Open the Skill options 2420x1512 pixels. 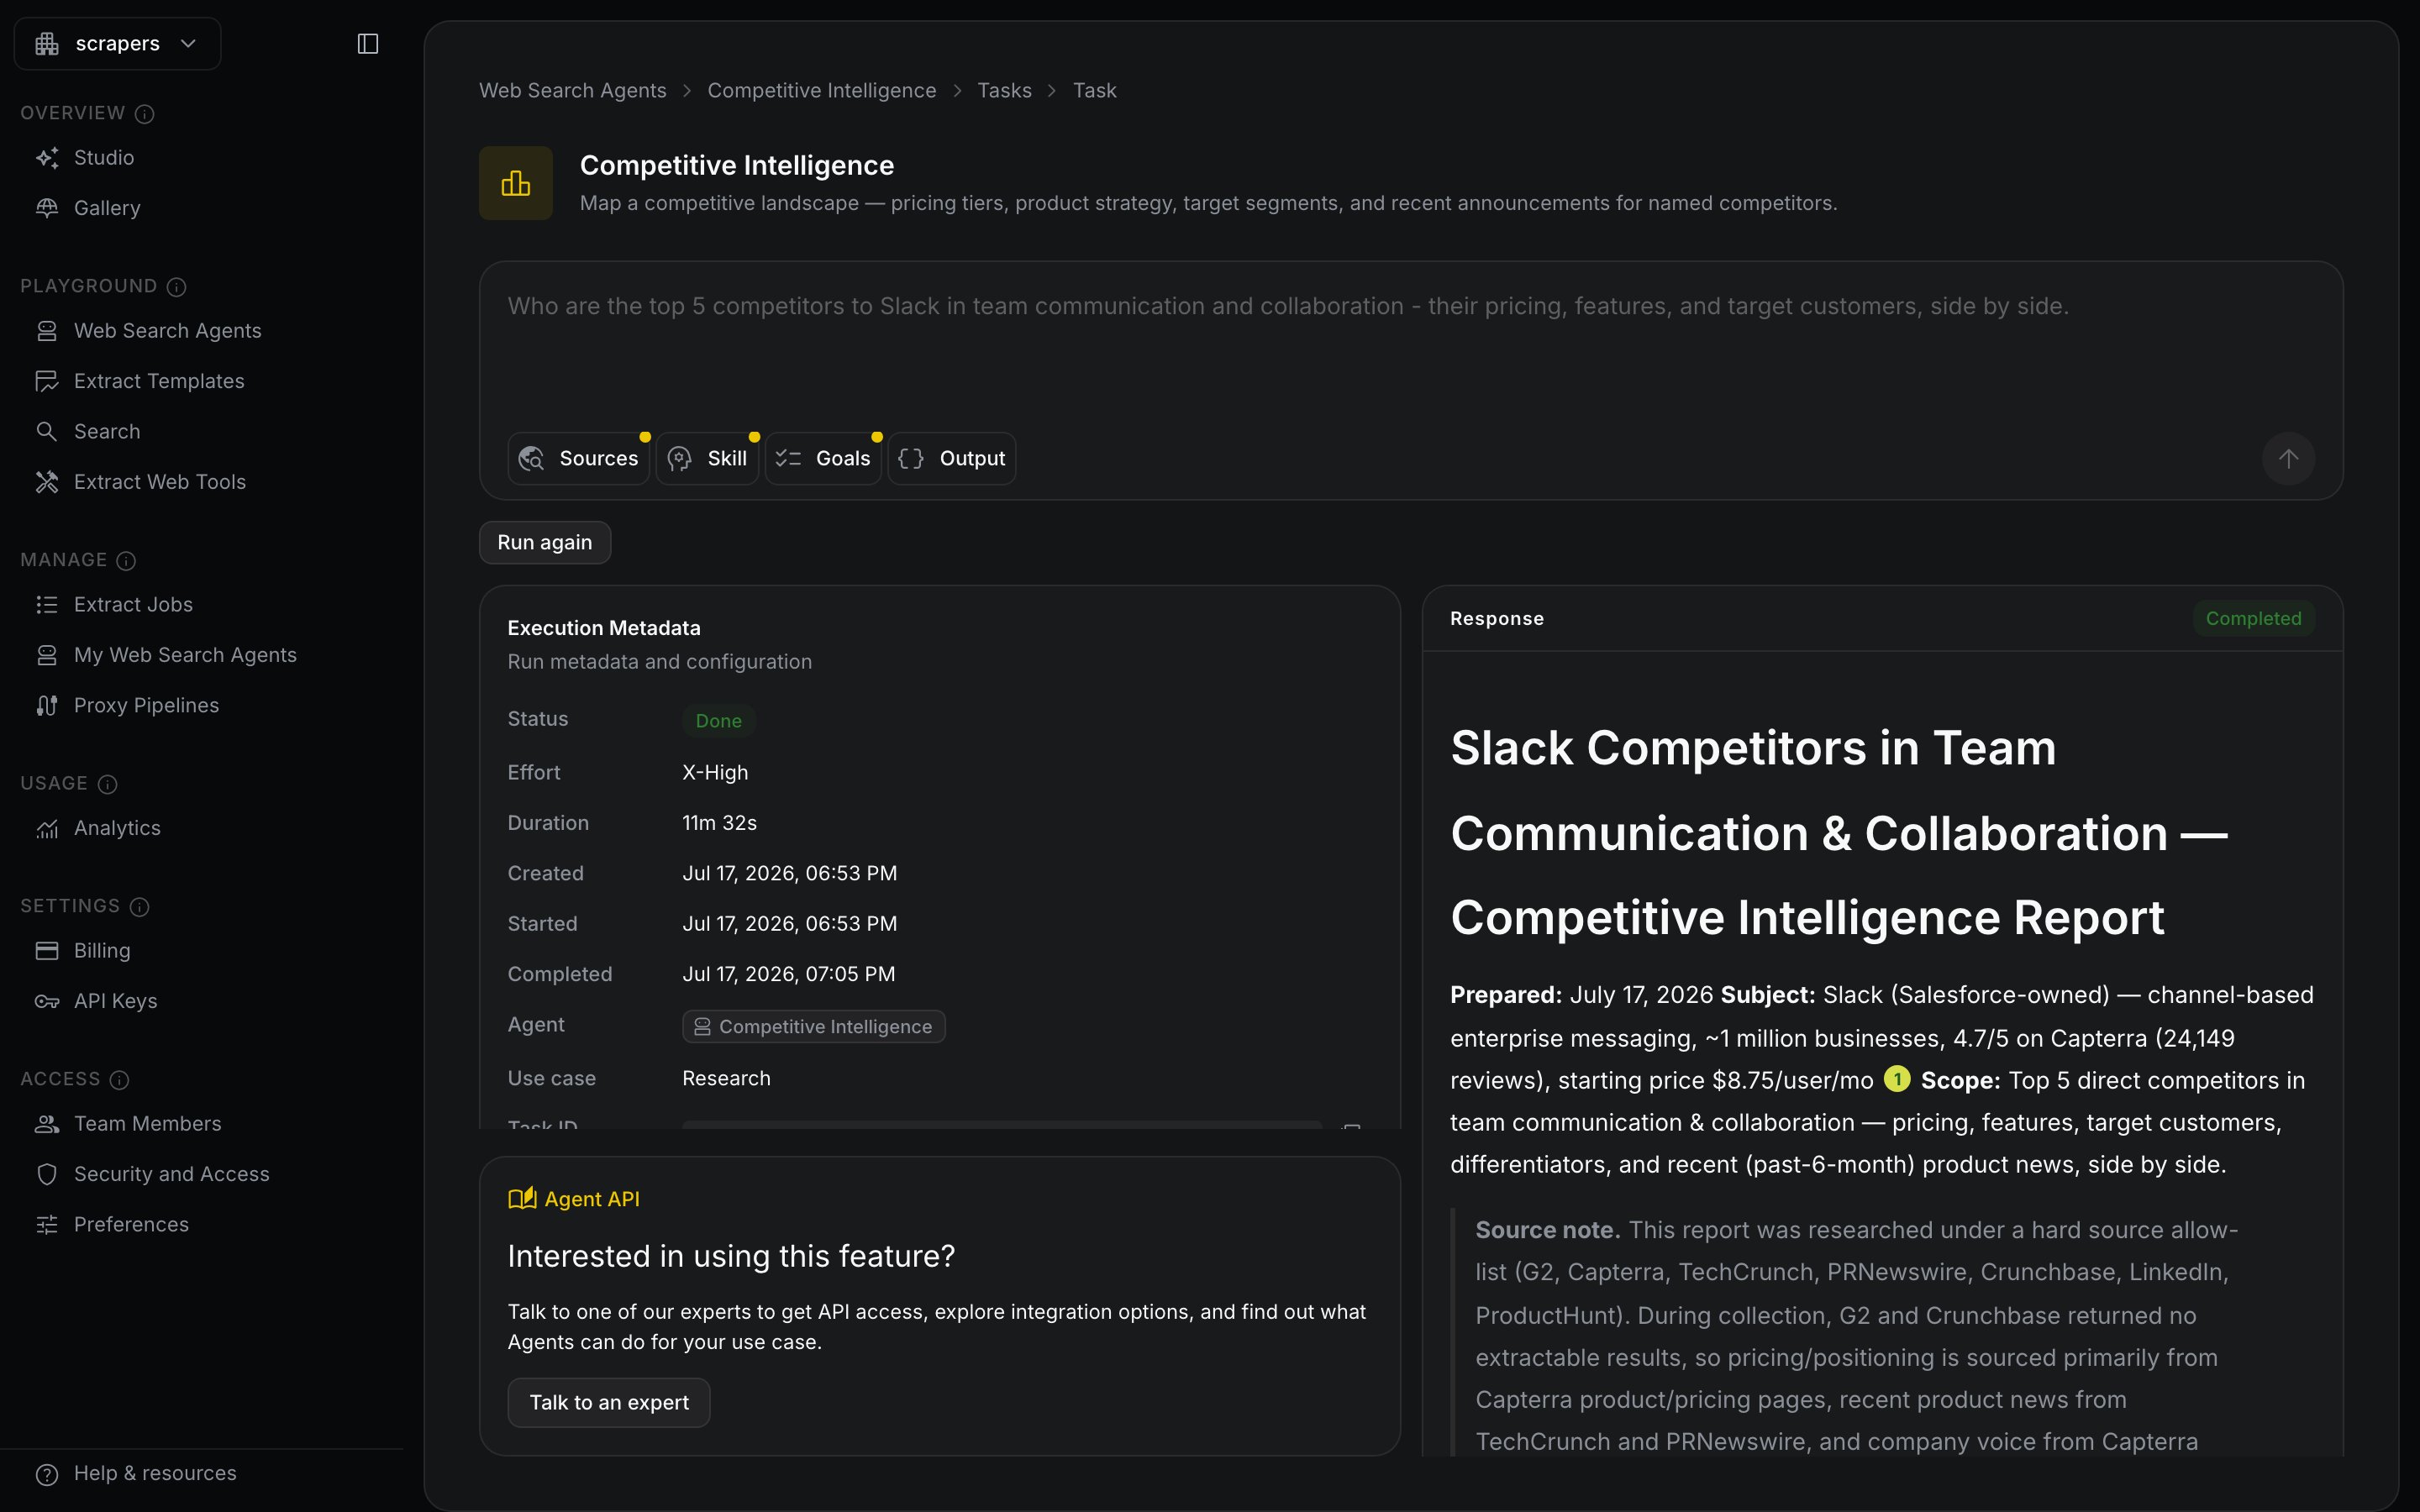[707, 458]
